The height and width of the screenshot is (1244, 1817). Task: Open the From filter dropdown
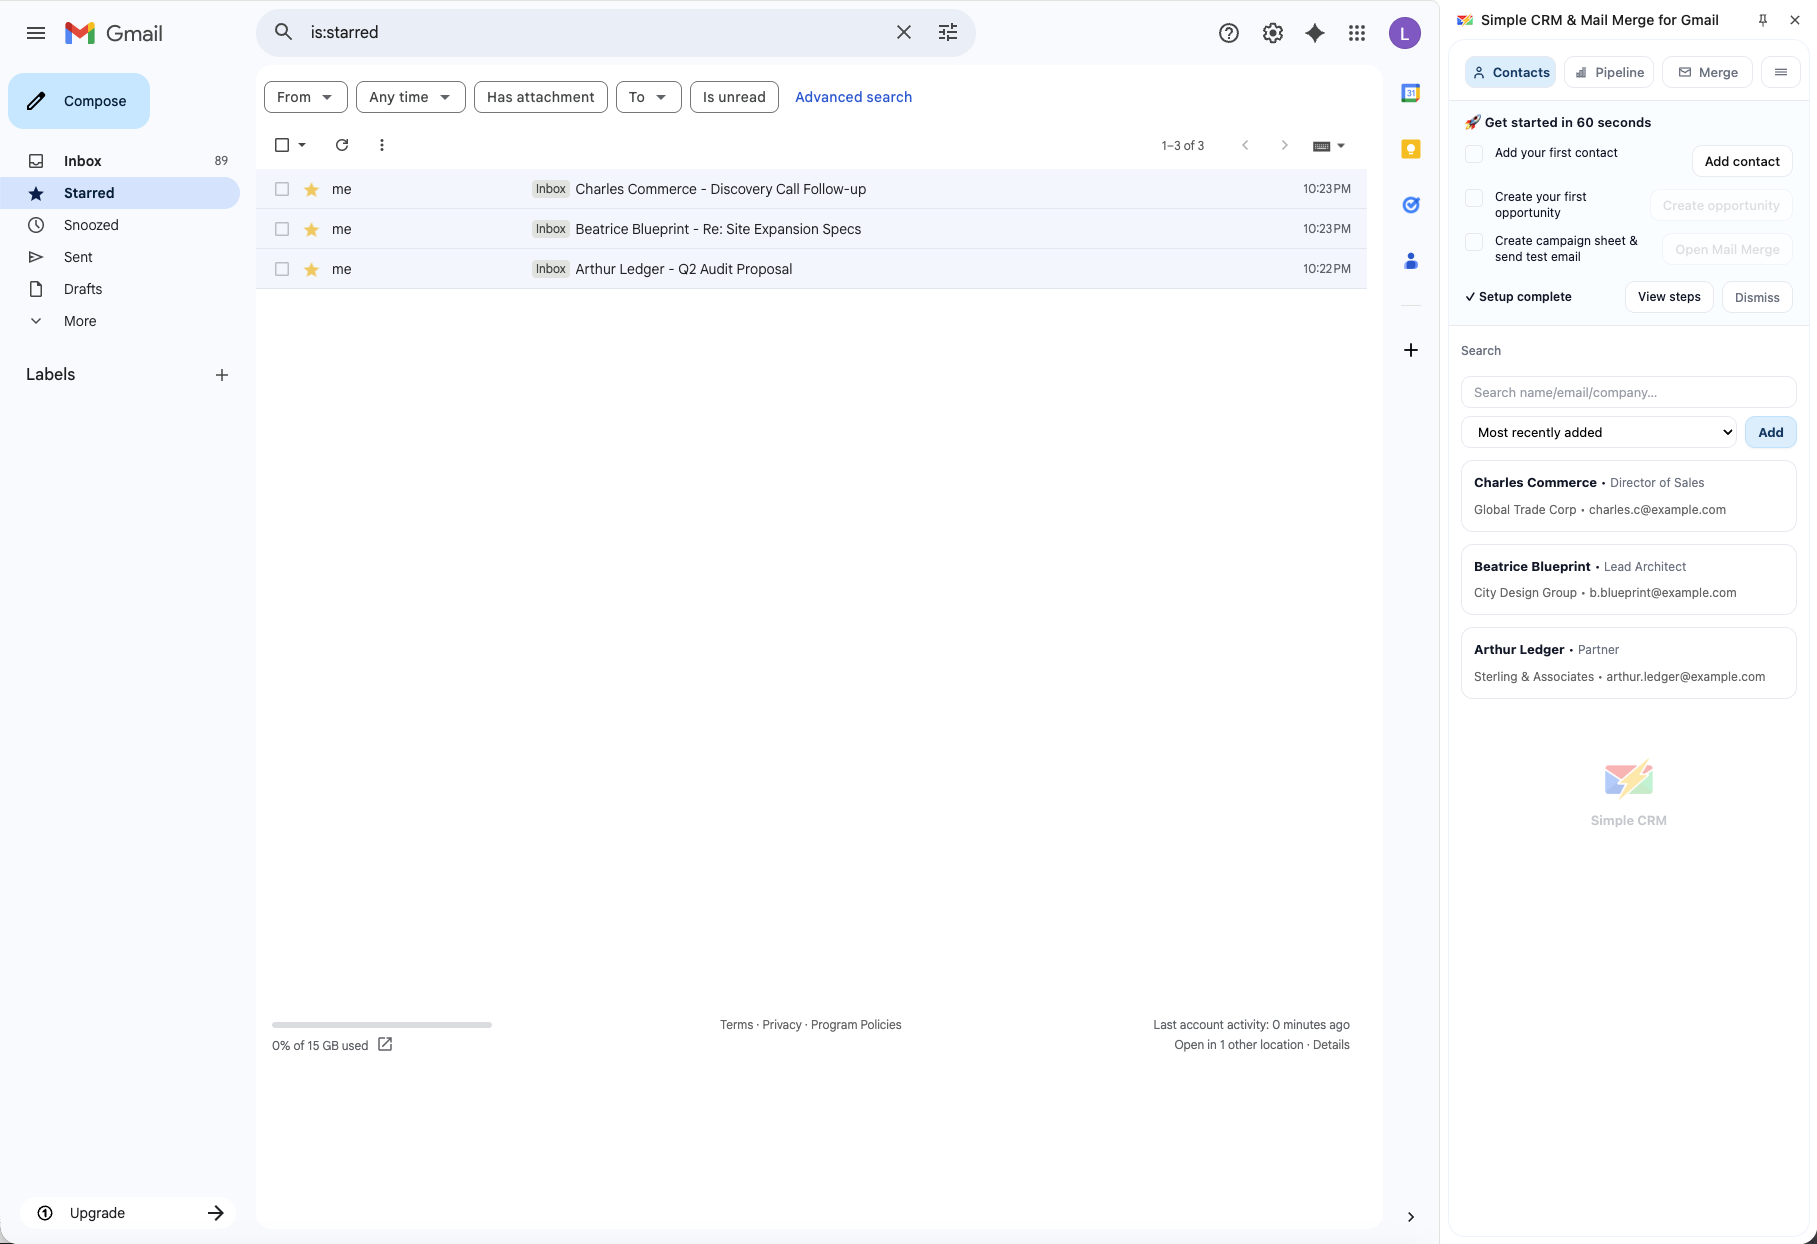pyautogui.click(x=304, y=96)
